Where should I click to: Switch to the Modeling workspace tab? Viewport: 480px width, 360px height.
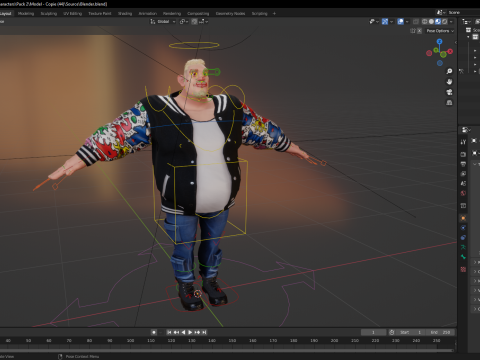pos(26,13)
